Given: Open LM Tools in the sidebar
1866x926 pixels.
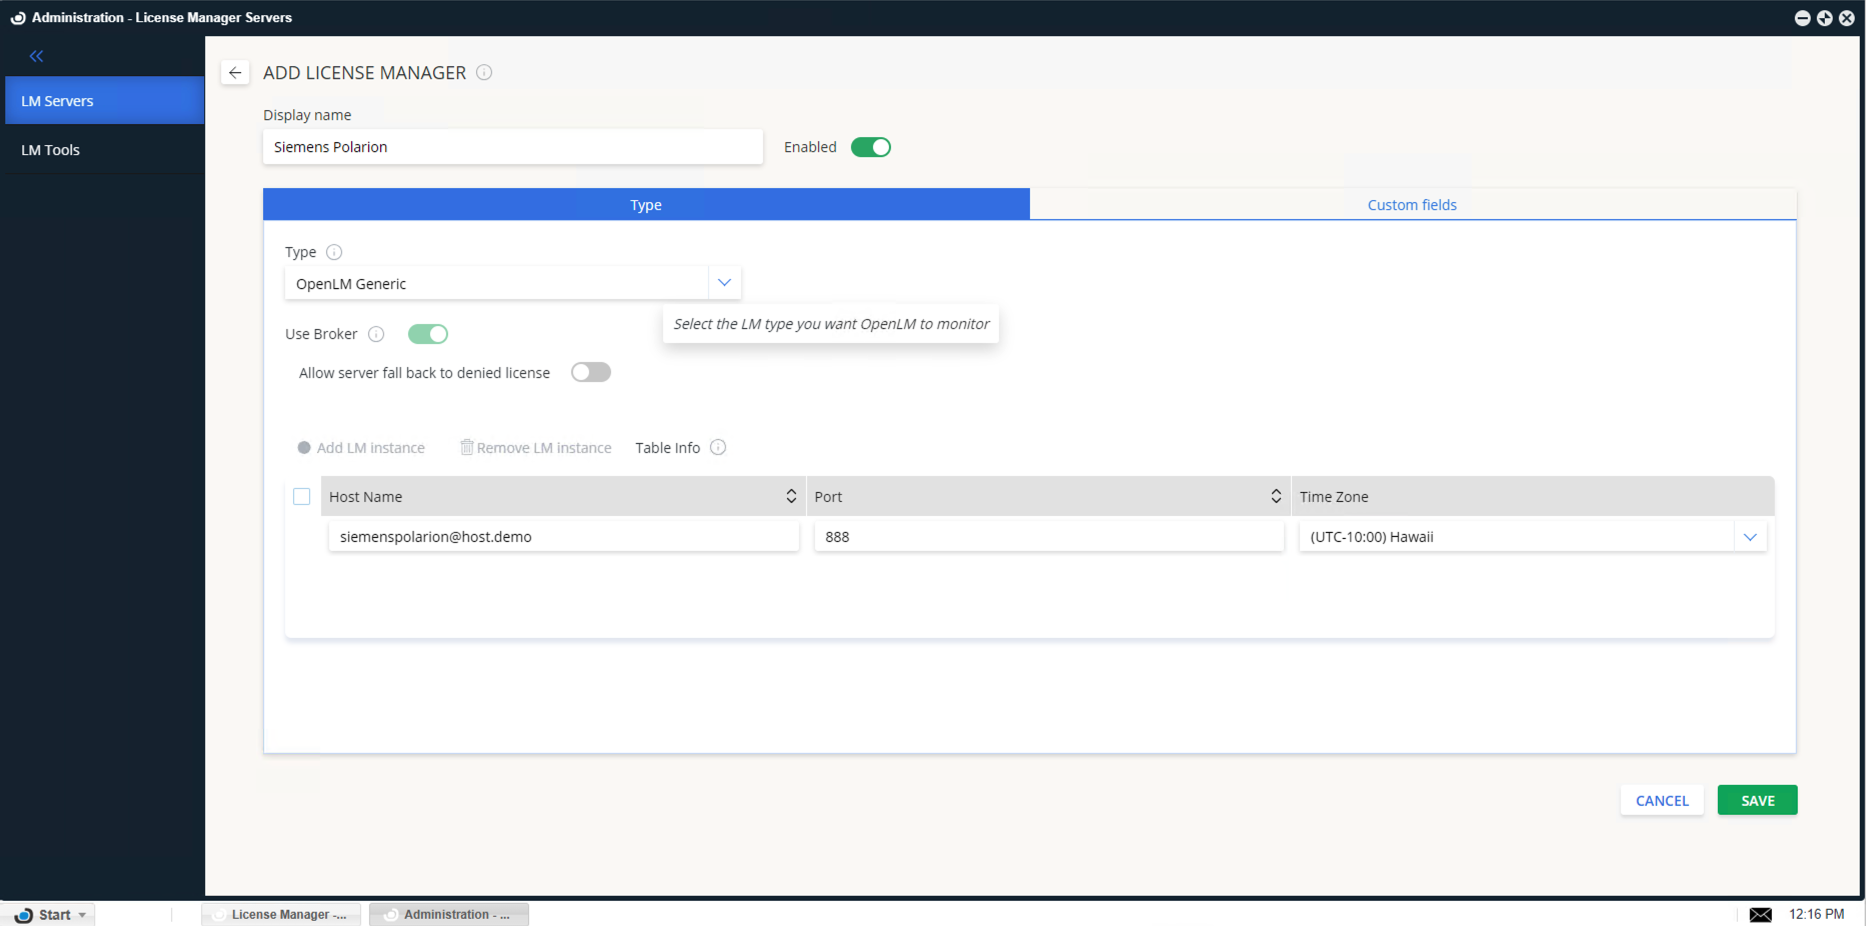Looking at the screenshot, I should tap(51, 150).
